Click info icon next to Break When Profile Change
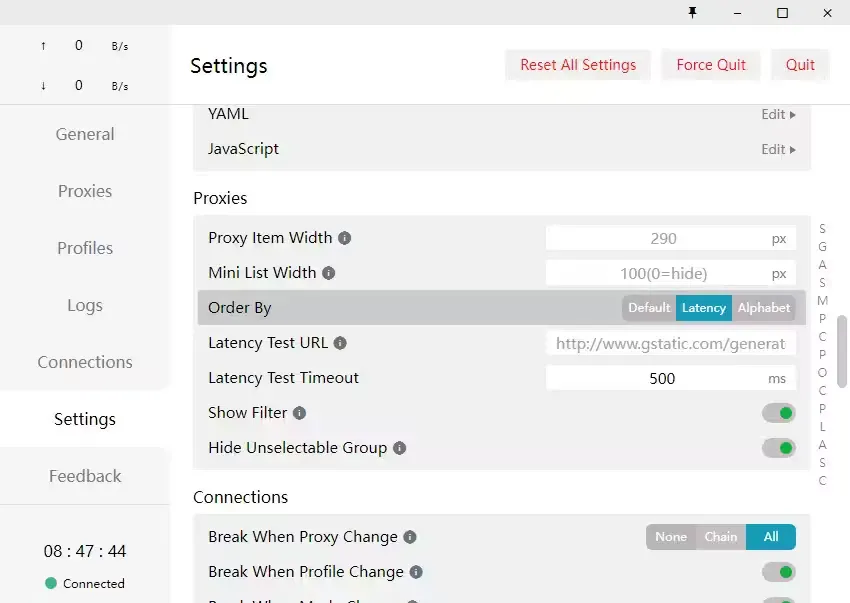 tap(416, 572)
